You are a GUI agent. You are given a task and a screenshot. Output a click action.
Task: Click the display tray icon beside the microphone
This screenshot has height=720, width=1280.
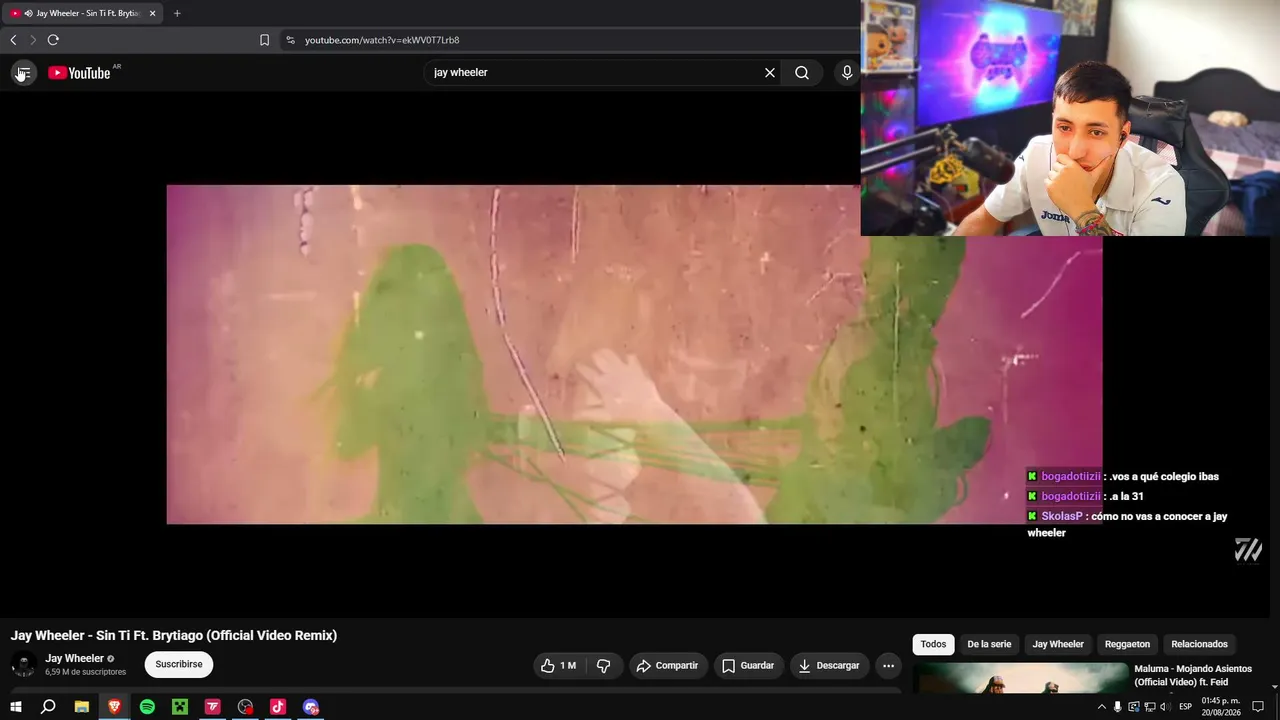[1134, 707]
